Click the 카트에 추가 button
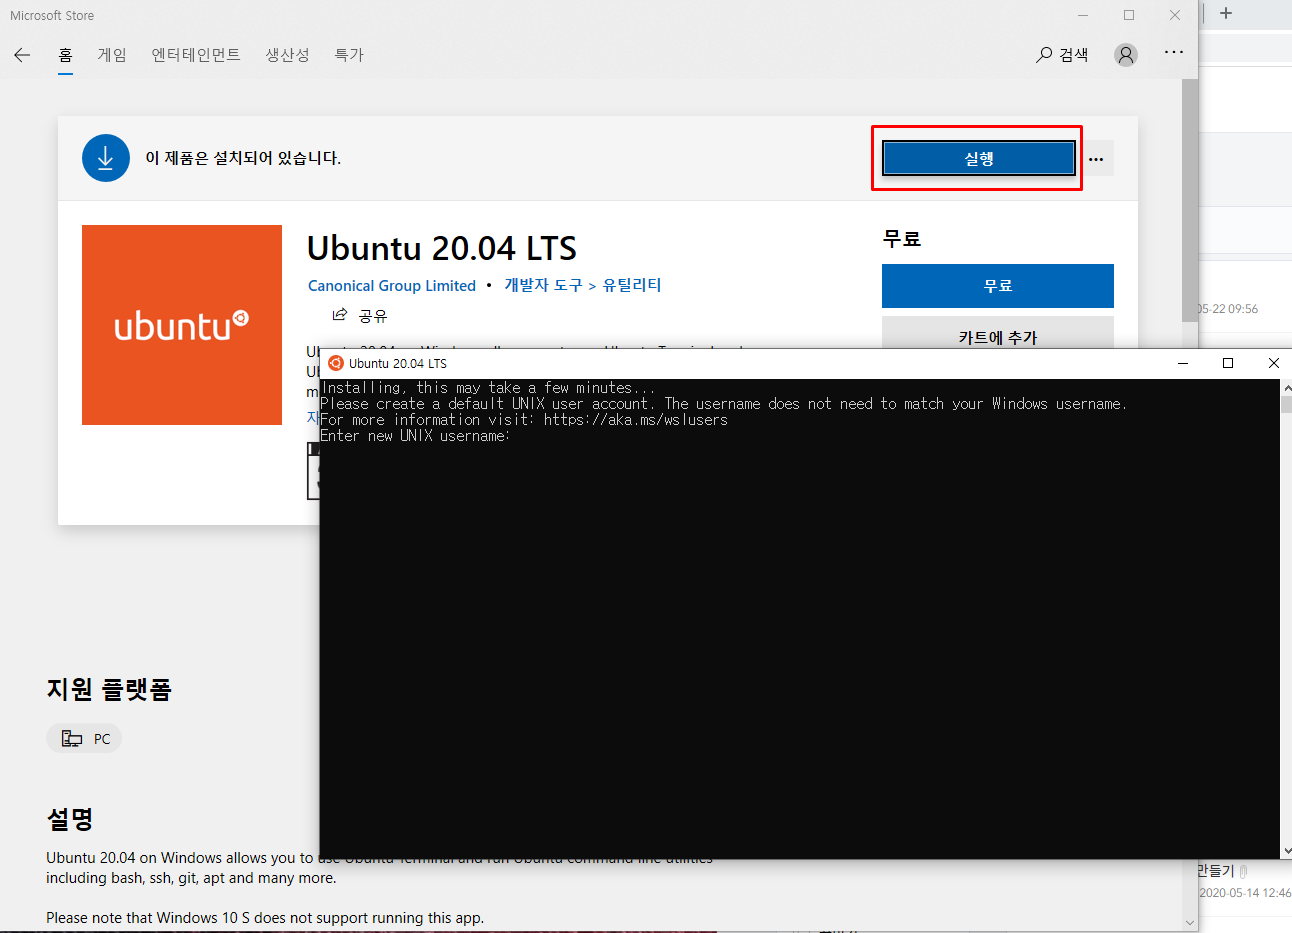 [998, 333]
